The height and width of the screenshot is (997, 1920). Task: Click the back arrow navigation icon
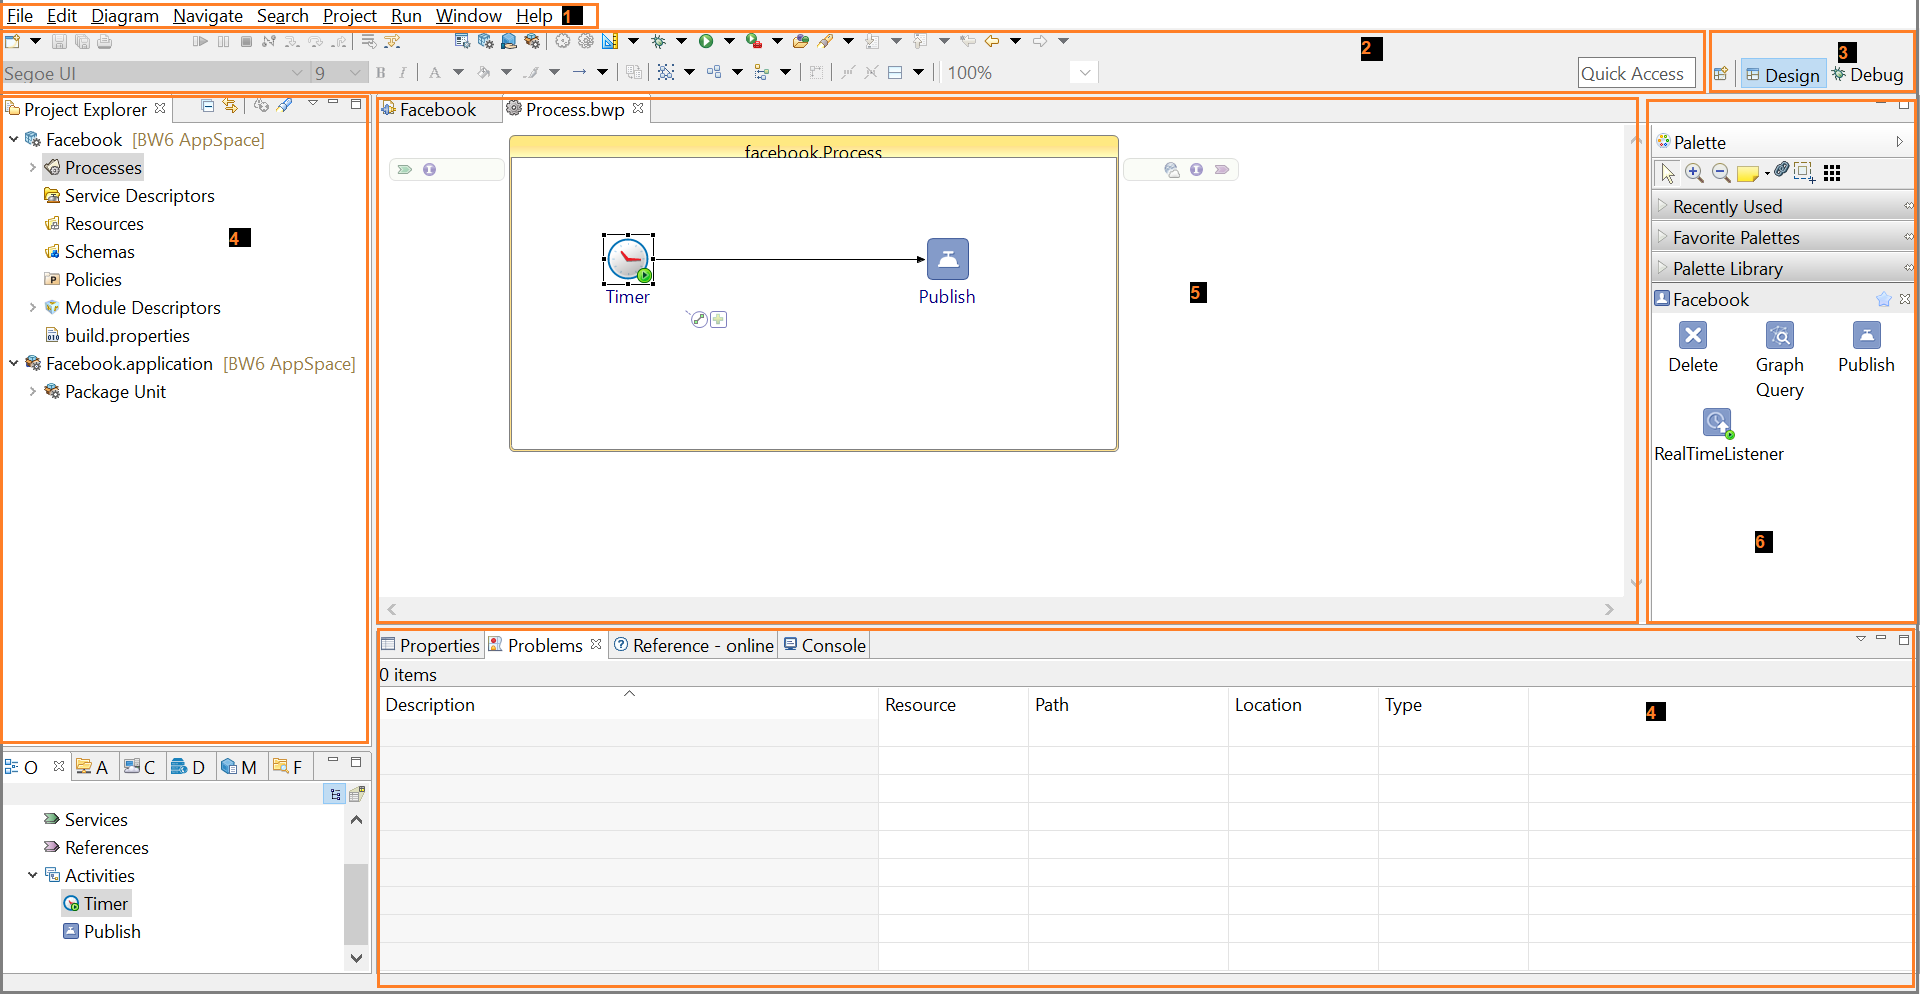click(992, 41)
